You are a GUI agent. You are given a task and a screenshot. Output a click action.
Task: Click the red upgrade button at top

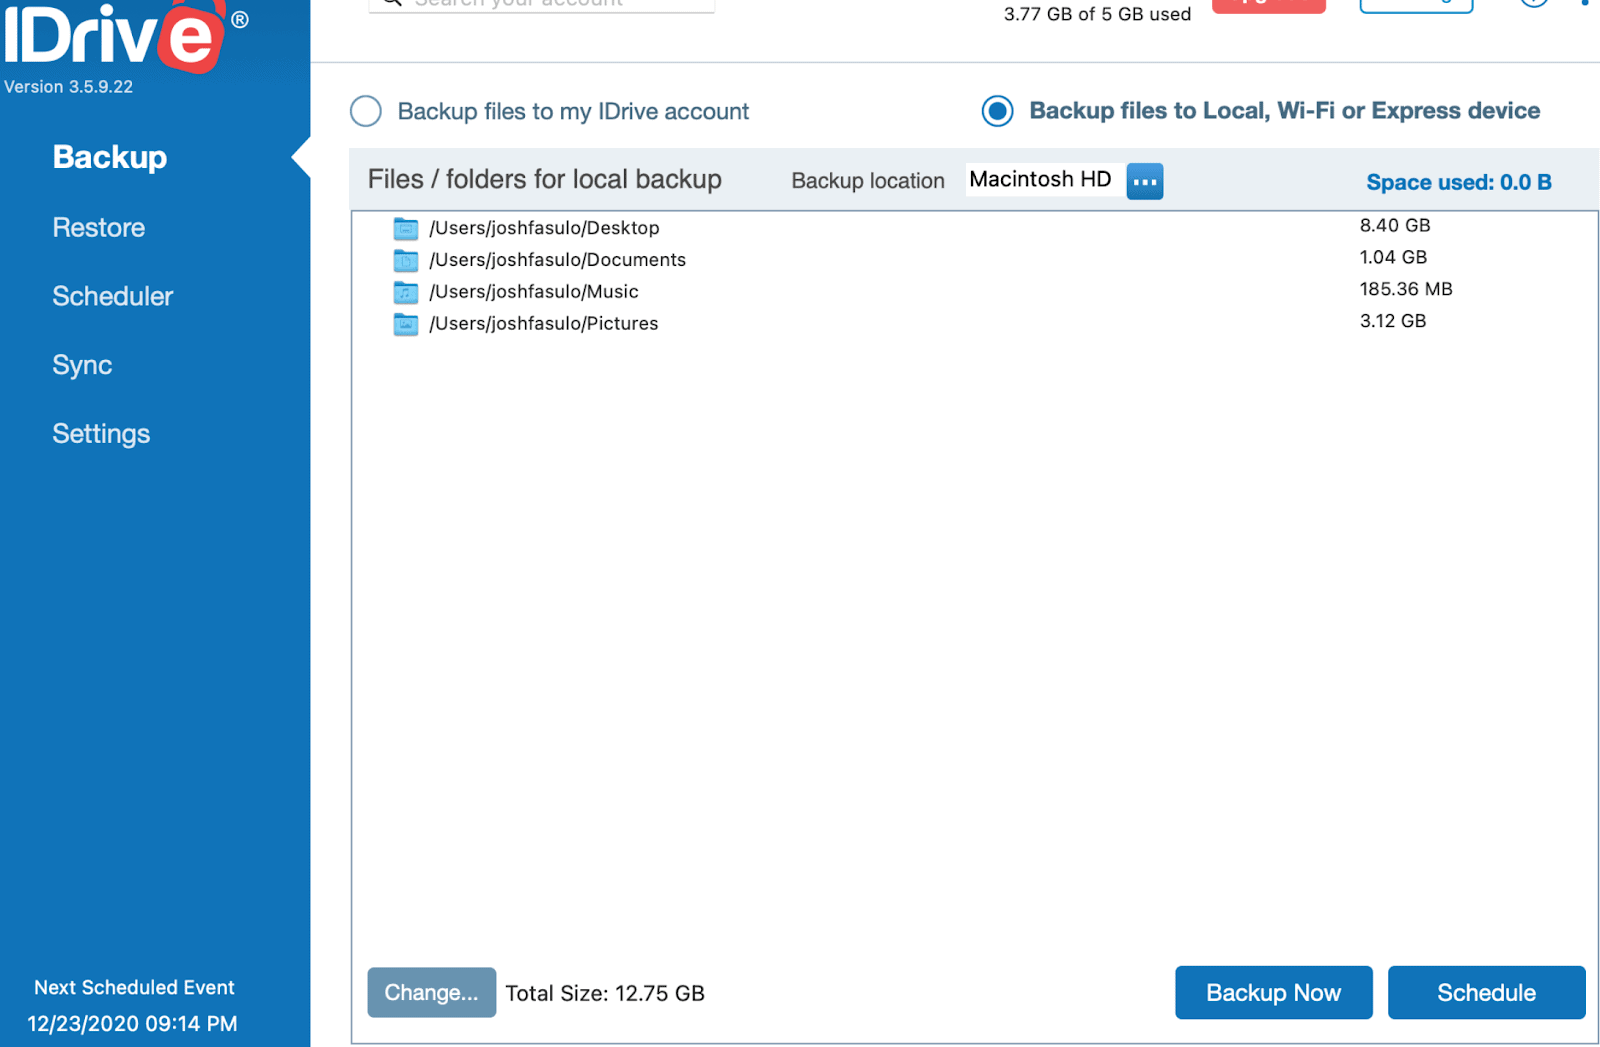pos(1268,5)
